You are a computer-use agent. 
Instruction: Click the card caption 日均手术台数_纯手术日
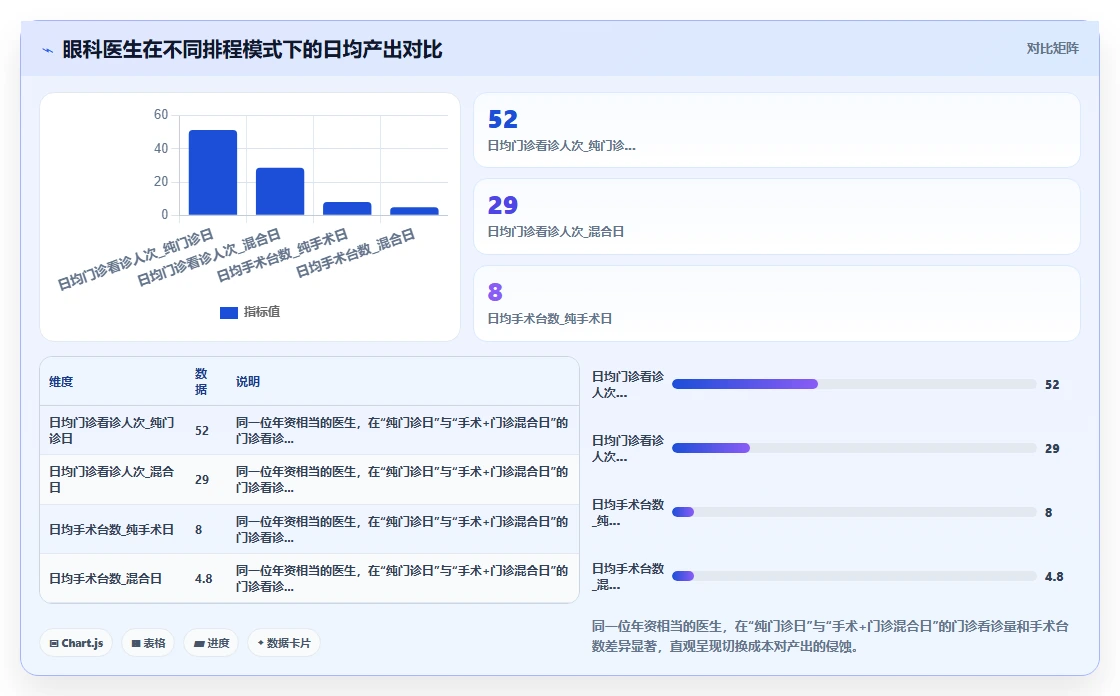click(x=549, y=319)
